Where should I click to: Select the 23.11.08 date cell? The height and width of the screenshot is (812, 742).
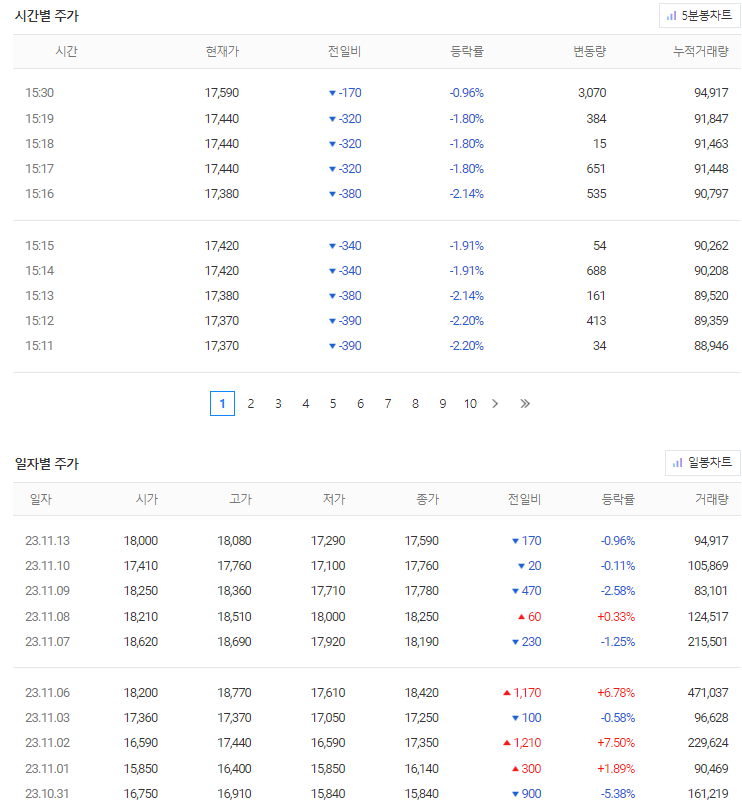(x=47, y=617)
